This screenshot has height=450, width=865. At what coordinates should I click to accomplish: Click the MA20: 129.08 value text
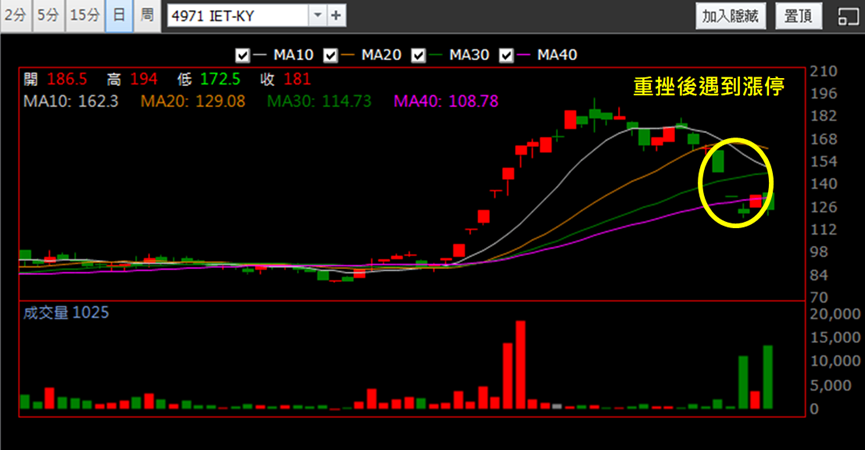193,101
